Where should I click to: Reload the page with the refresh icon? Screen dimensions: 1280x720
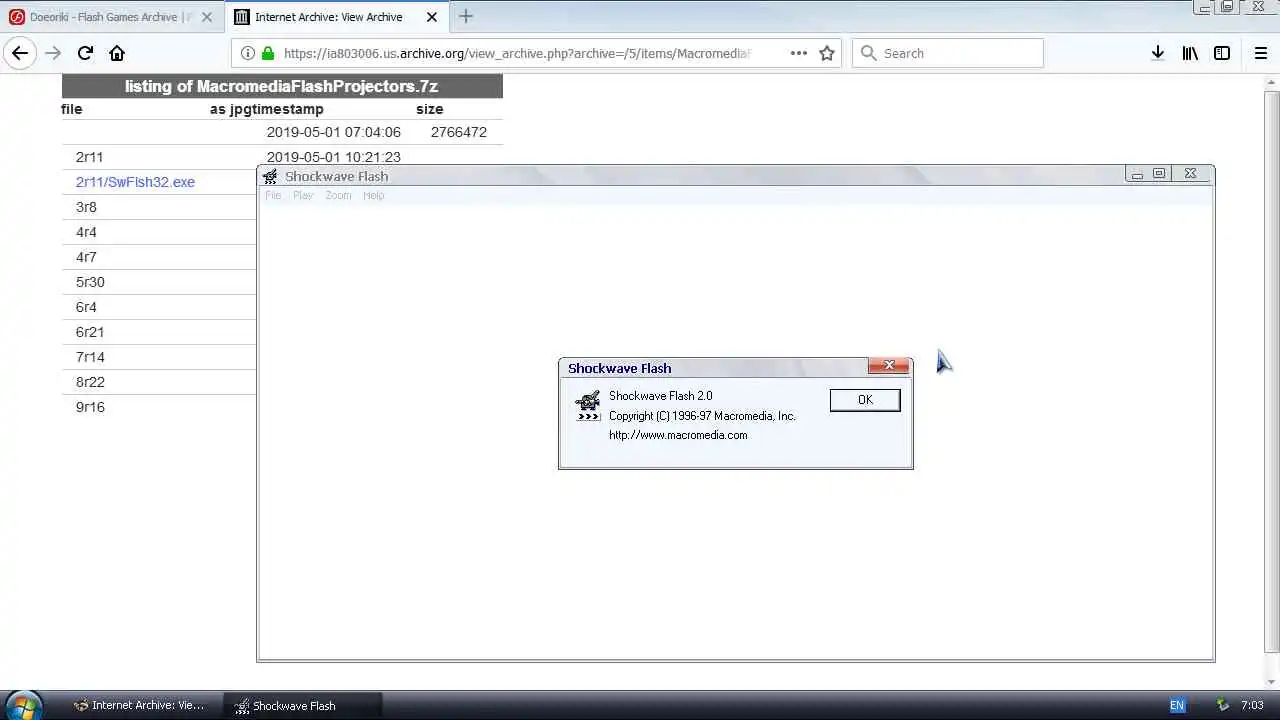(x=85, y=53)
